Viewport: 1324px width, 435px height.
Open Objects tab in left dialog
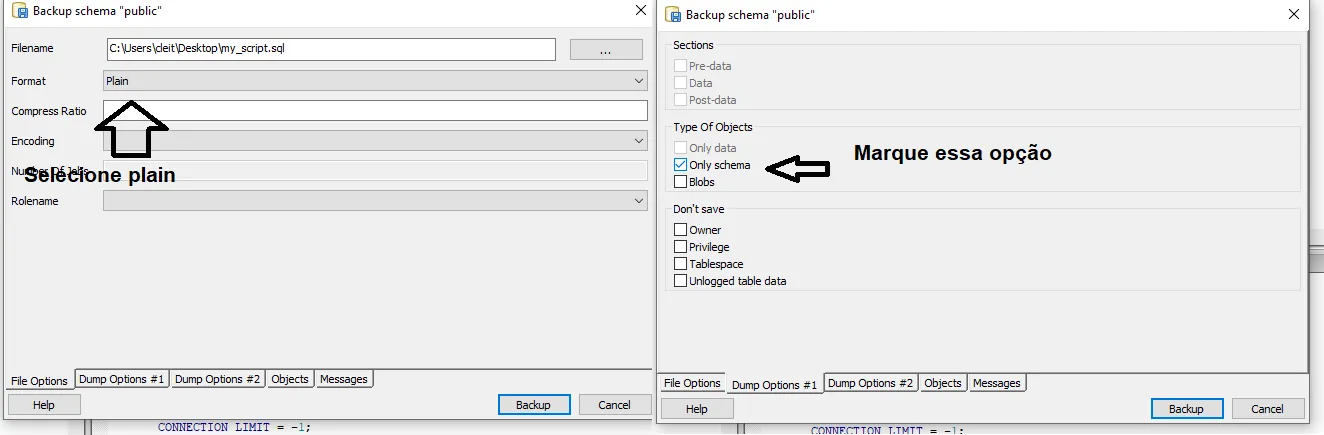[291, 380]
